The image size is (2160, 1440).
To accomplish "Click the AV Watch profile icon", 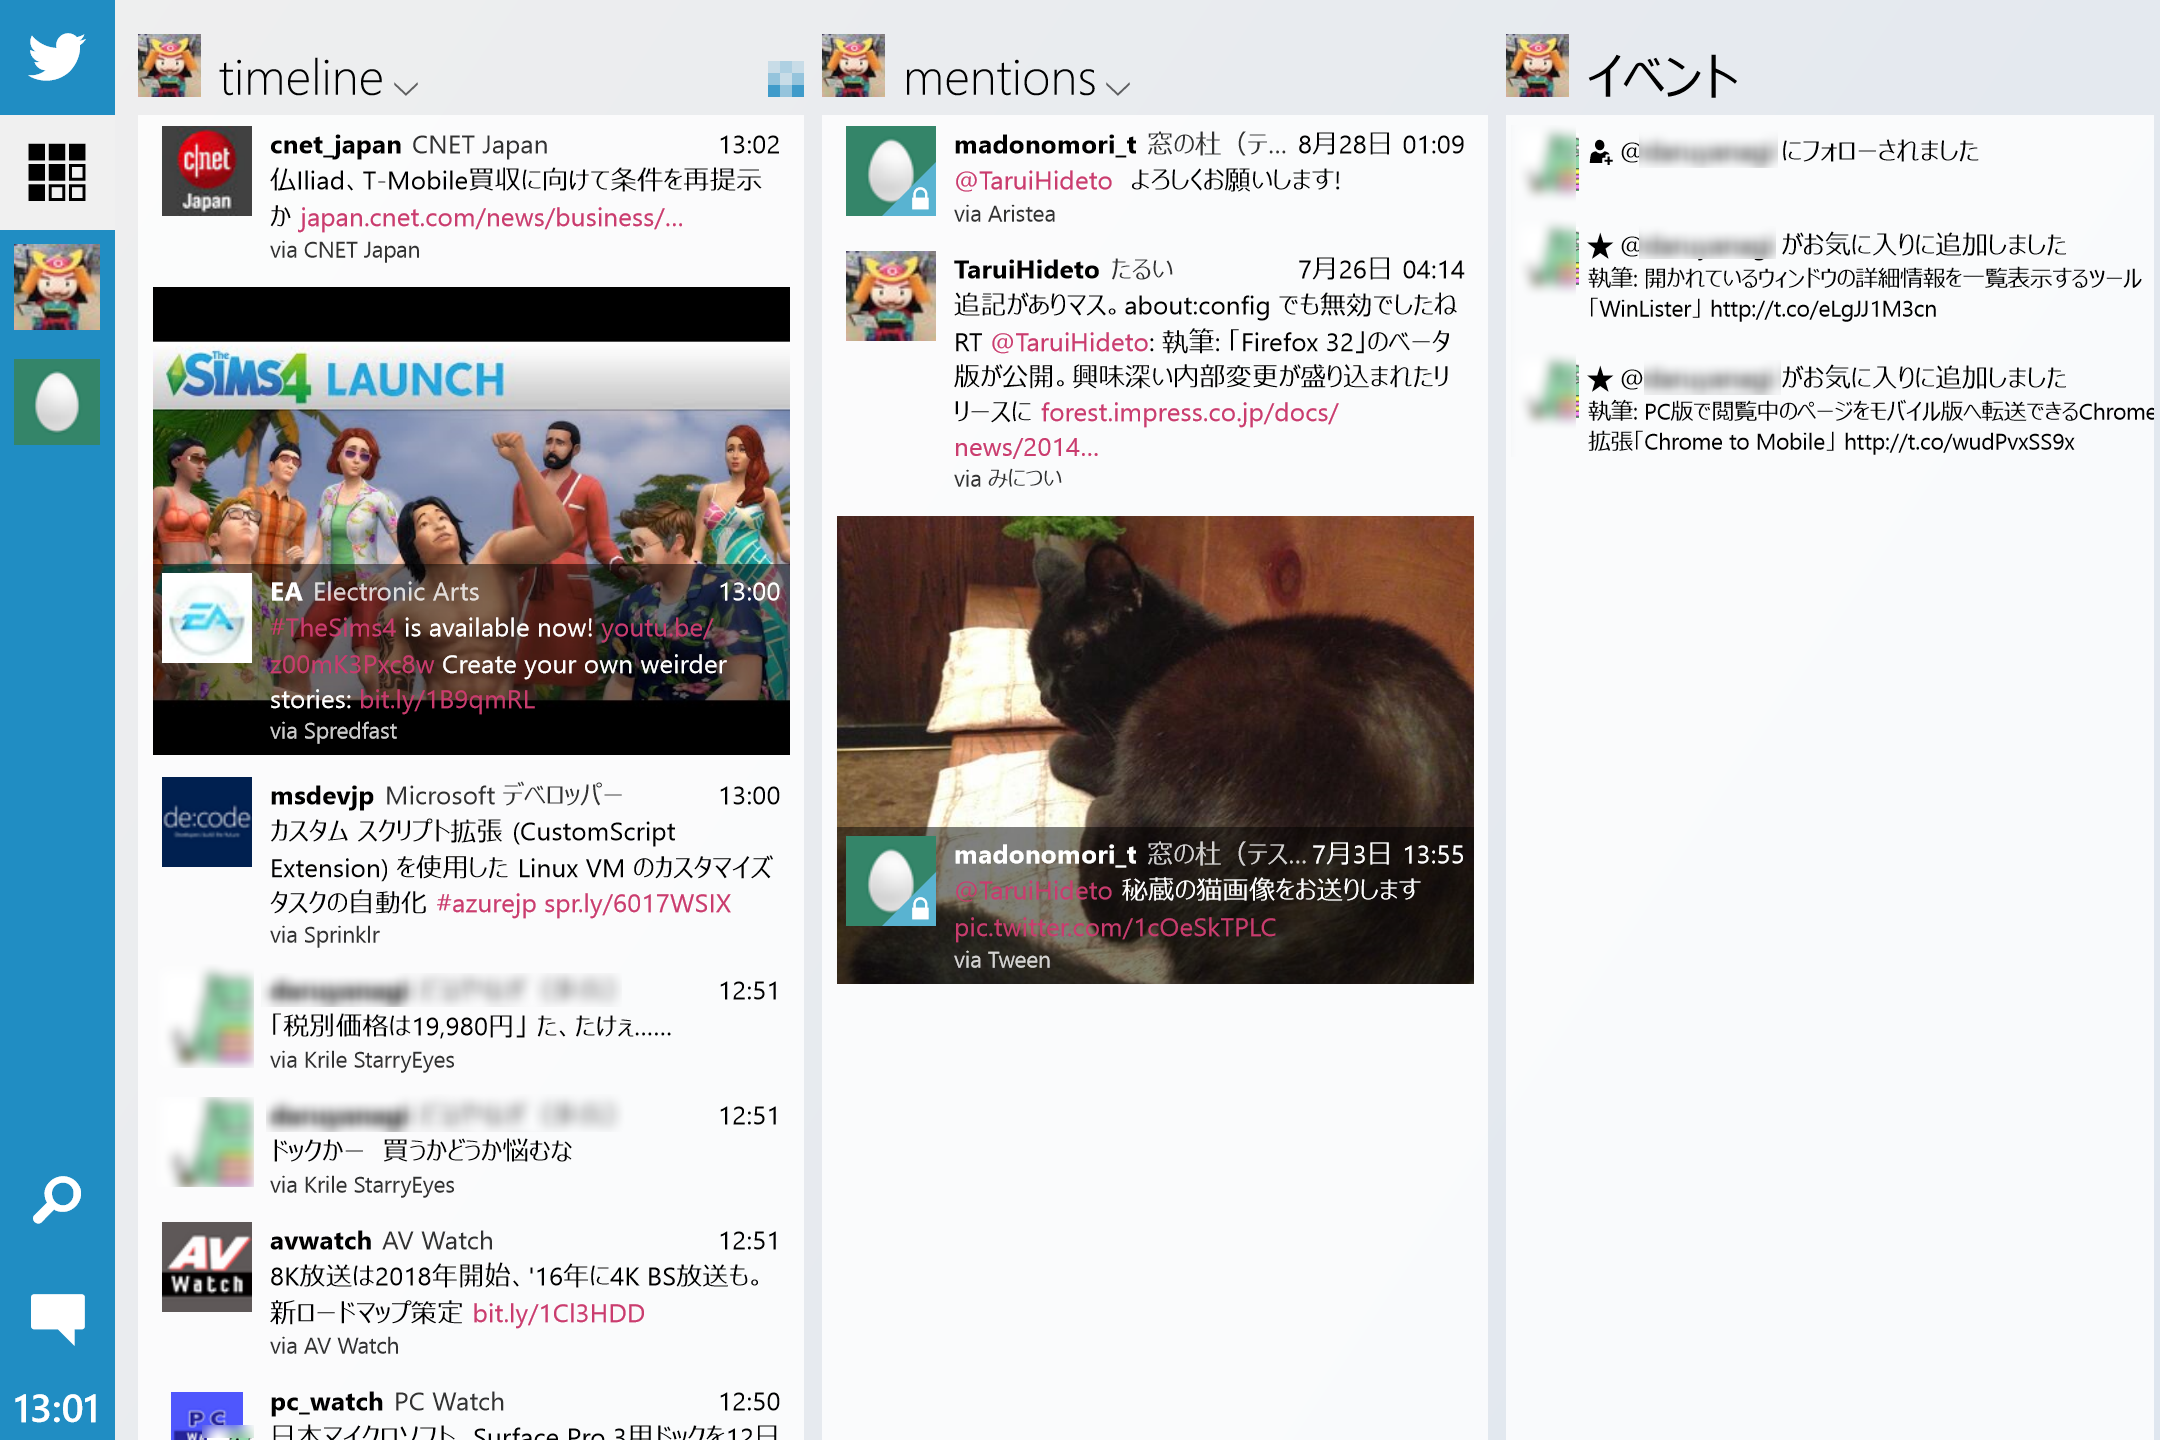I will coord(206,1267).
